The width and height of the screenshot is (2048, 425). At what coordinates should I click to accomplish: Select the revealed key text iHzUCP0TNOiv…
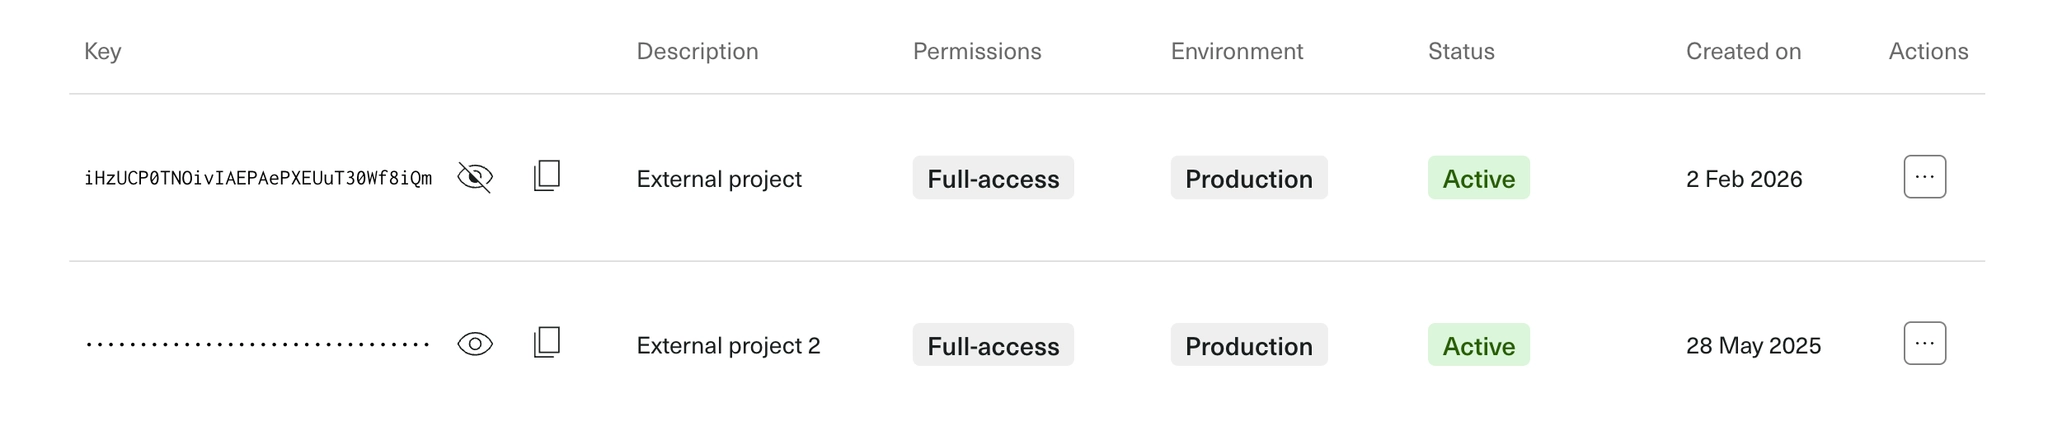258,178
